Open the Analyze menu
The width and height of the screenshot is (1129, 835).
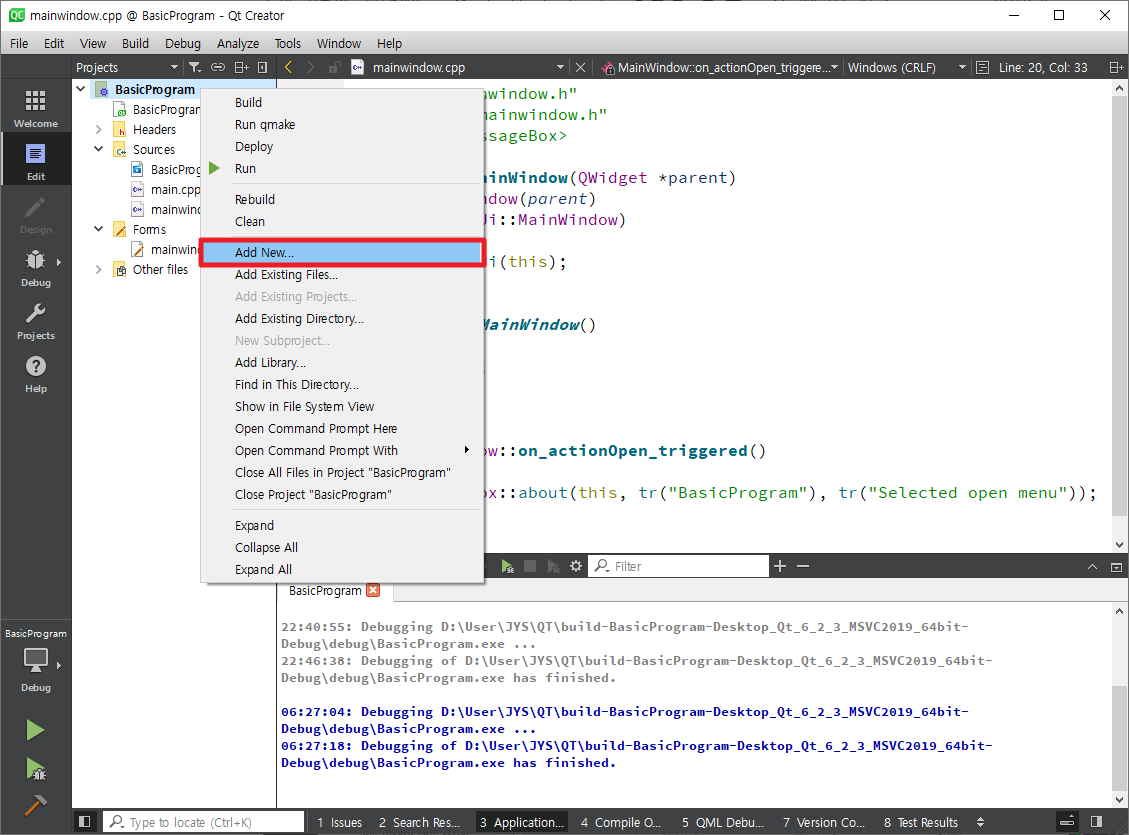pyautogui.click(x=238, y=43)
